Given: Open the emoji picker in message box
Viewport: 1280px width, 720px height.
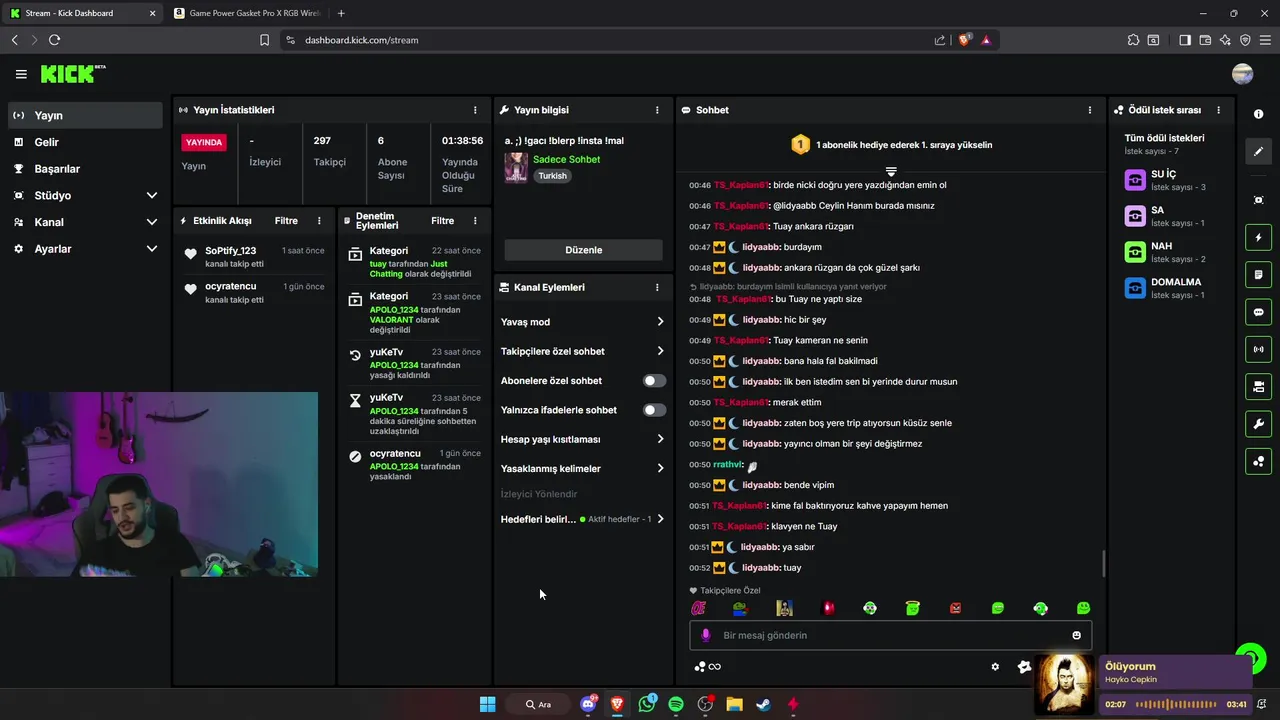Looking at the screenshot, I should (1076, 635).
